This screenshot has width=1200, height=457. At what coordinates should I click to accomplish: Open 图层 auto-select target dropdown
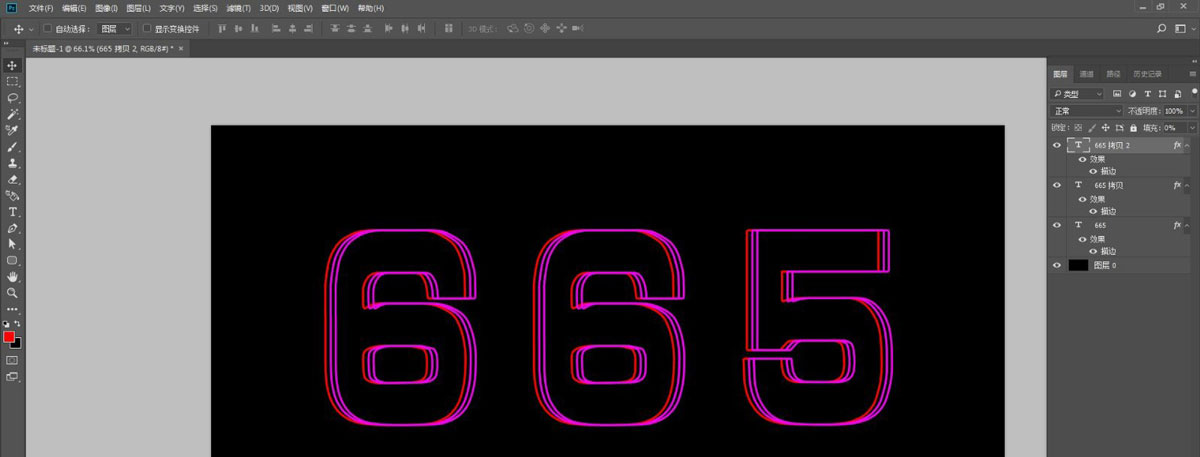[115, 29]
